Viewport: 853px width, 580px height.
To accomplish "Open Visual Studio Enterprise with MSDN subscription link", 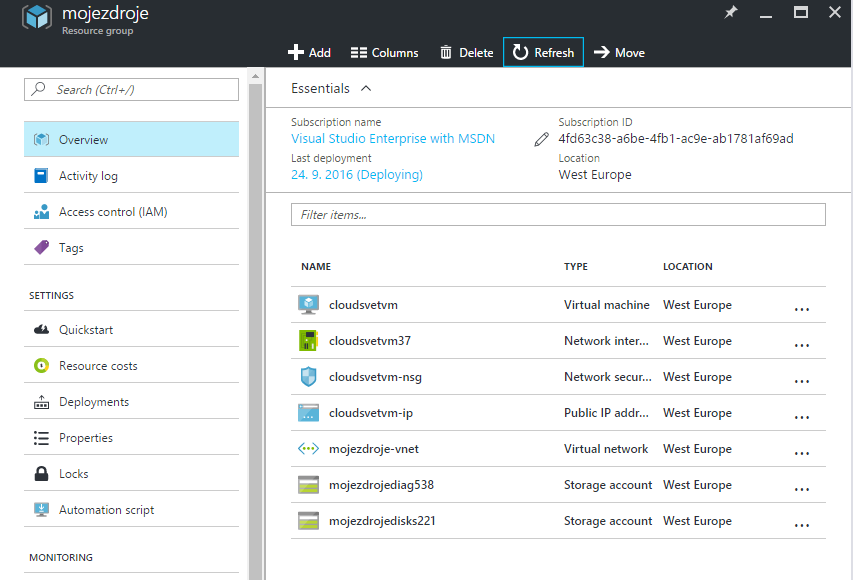I will pos(393,138).
